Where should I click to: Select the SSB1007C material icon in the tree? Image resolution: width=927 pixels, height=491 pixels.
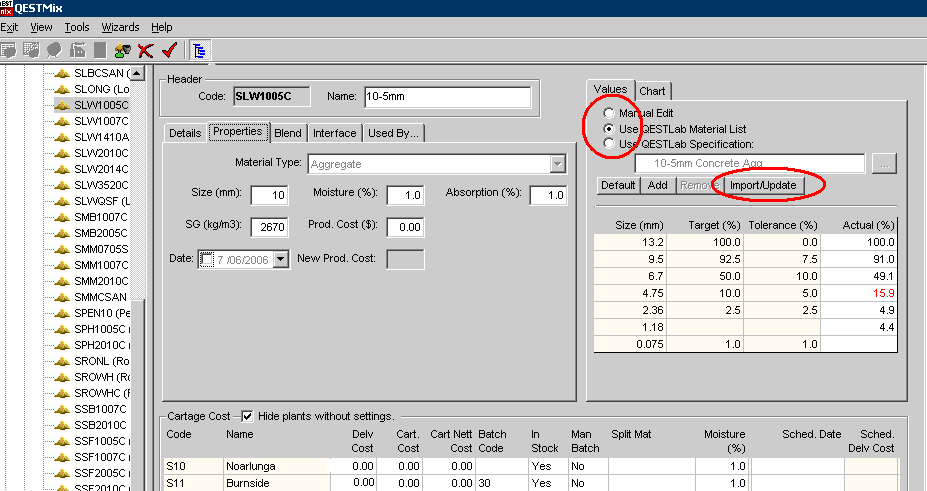(63, 409)
